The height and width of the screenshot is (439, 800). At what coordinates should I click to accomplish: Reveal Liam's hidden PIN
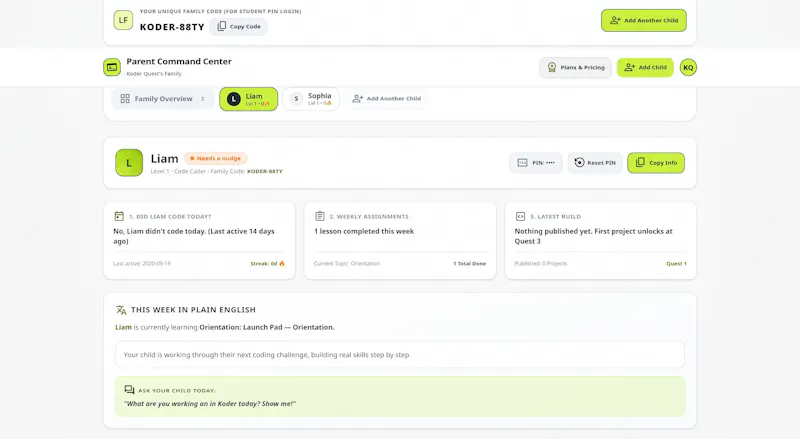pyautogui.click(x=536, y=163)
